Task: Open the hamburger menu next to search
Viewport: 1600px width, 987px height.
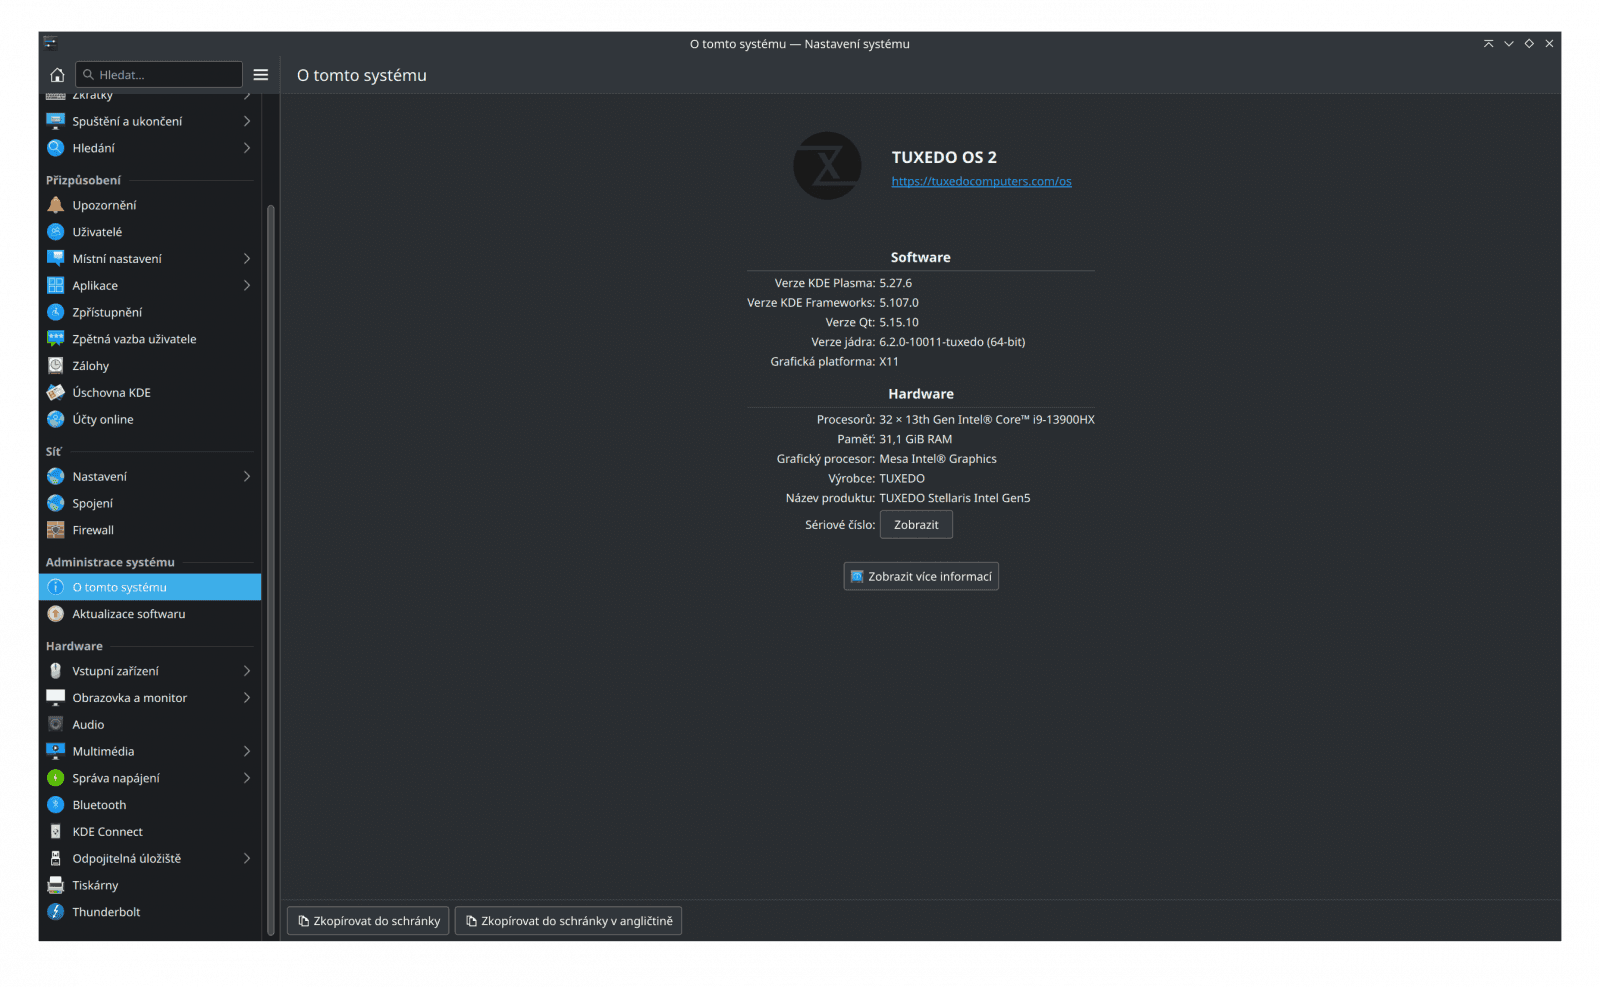Action: pyautogui.click(x=261, y=74)
